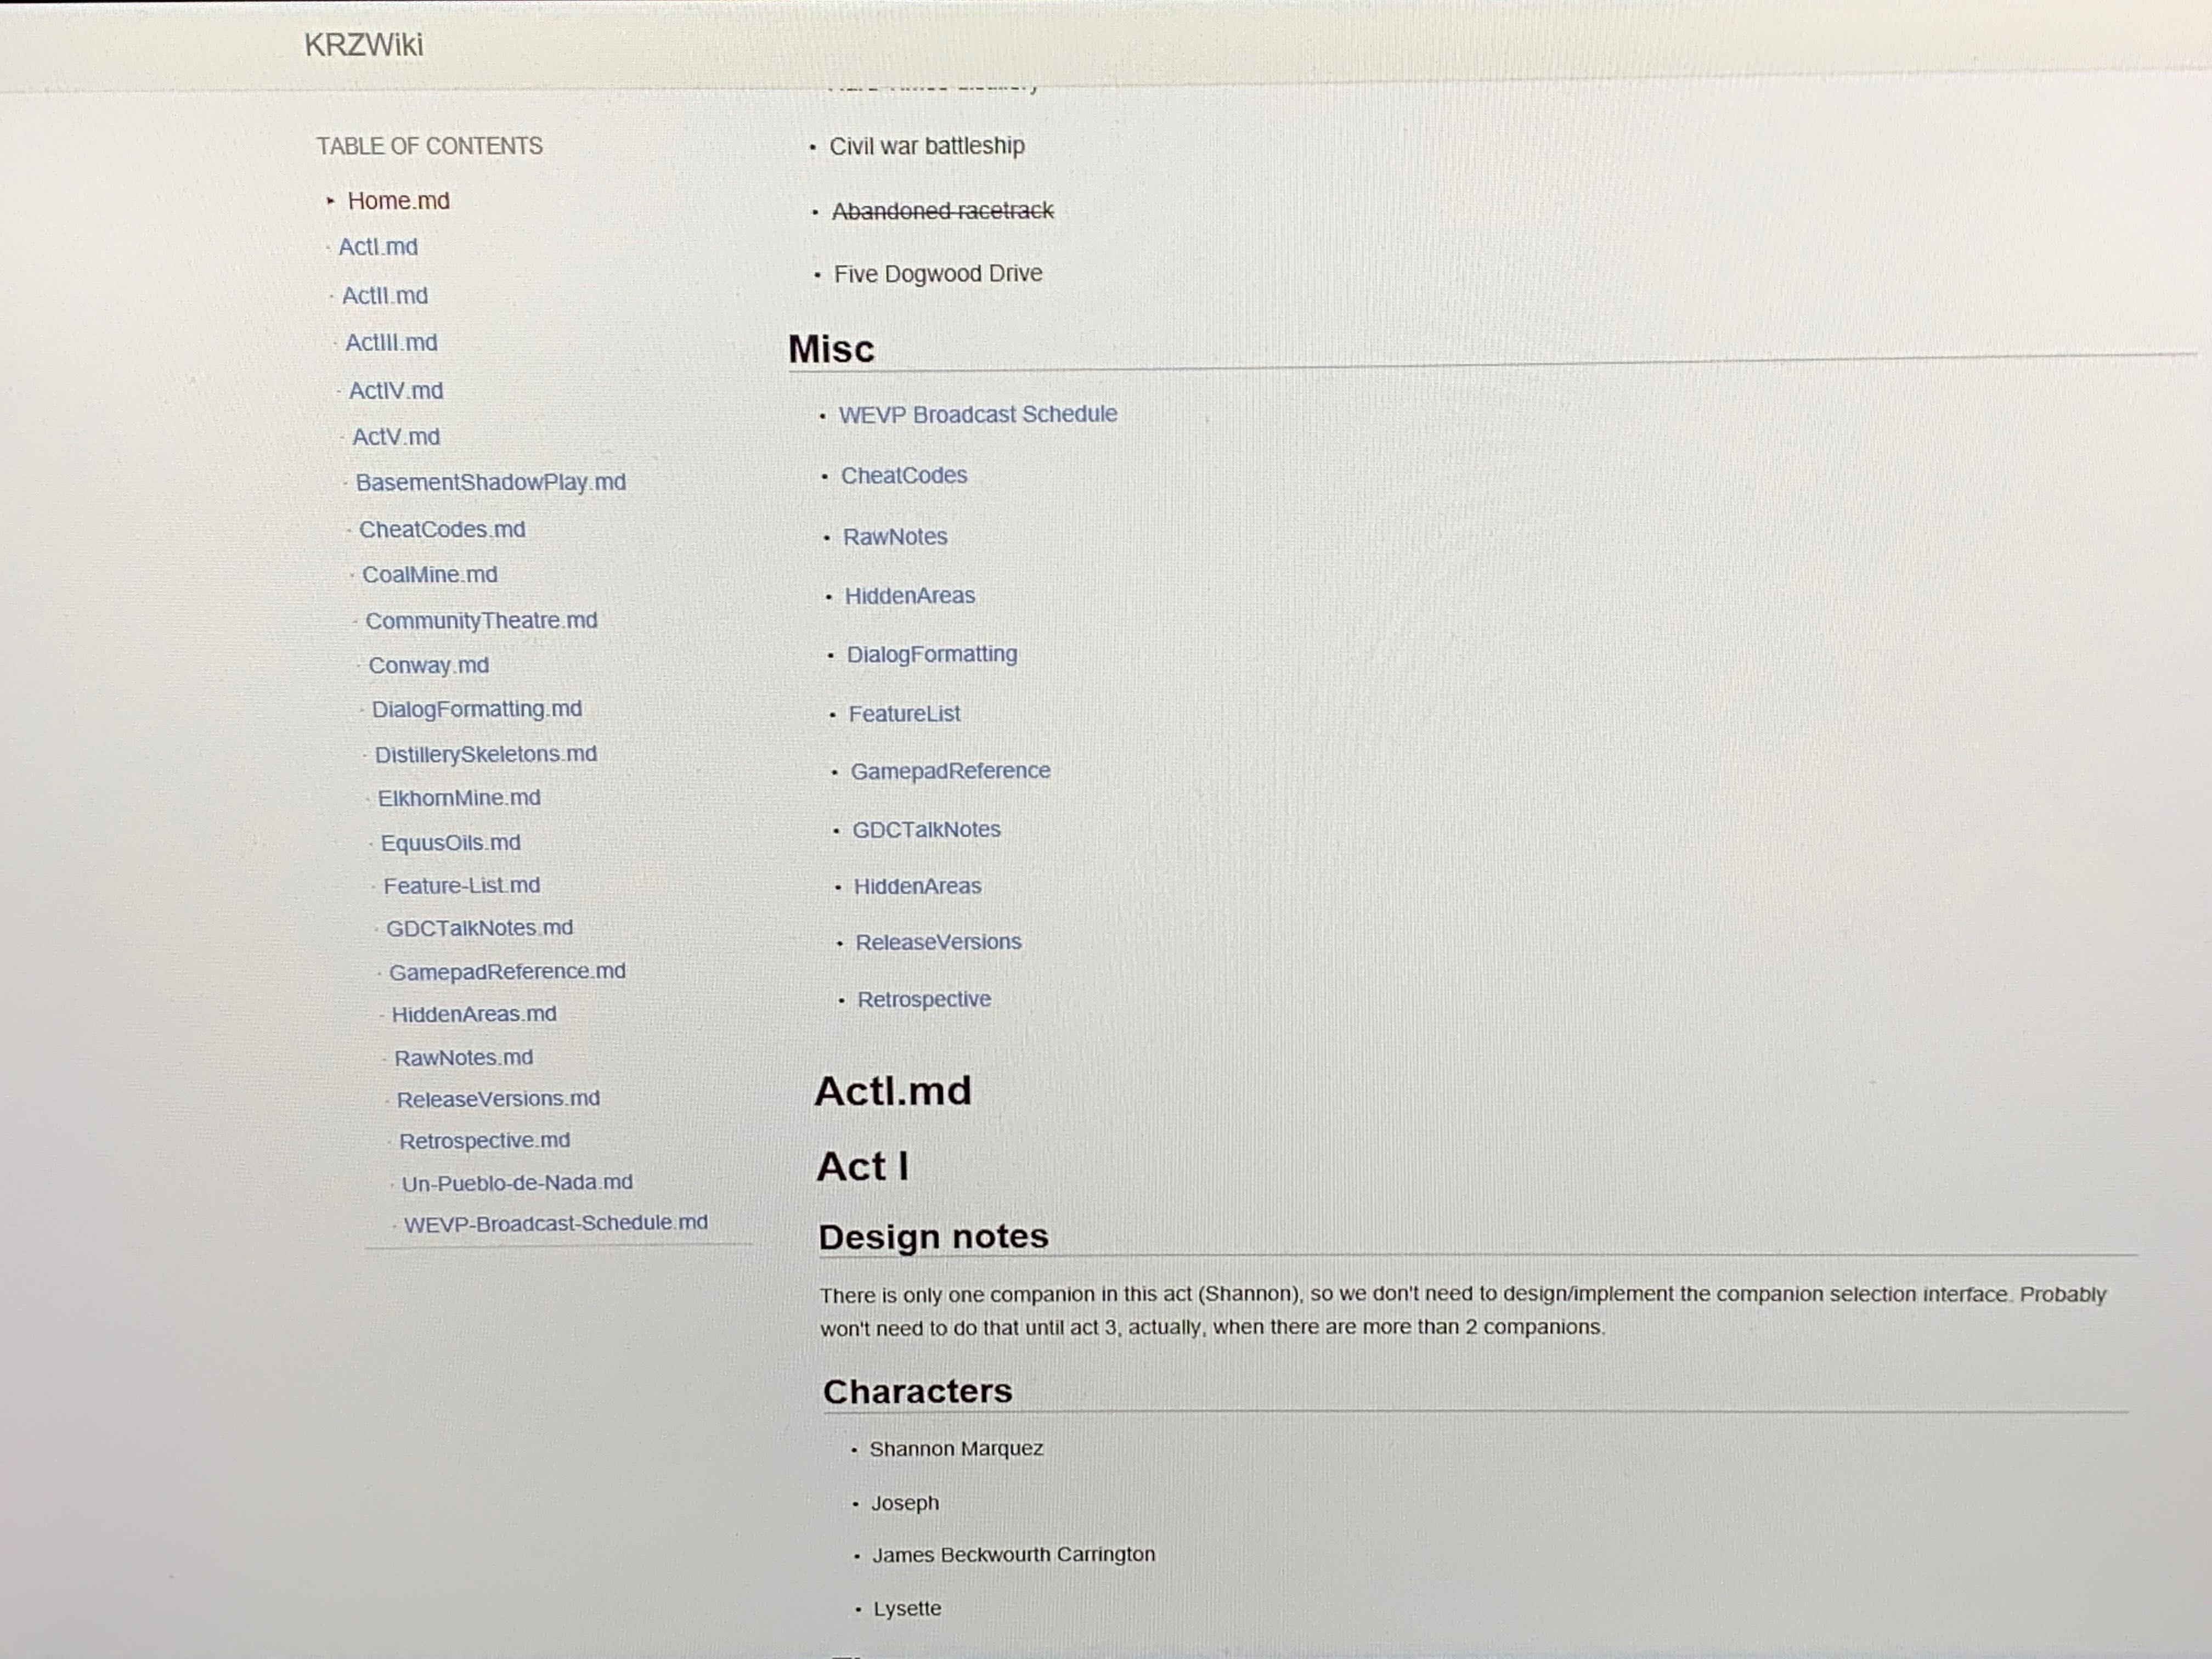Open the GDCTalkNotes link
This screenshot has width=2212, height=1659.
coord(926,830)
